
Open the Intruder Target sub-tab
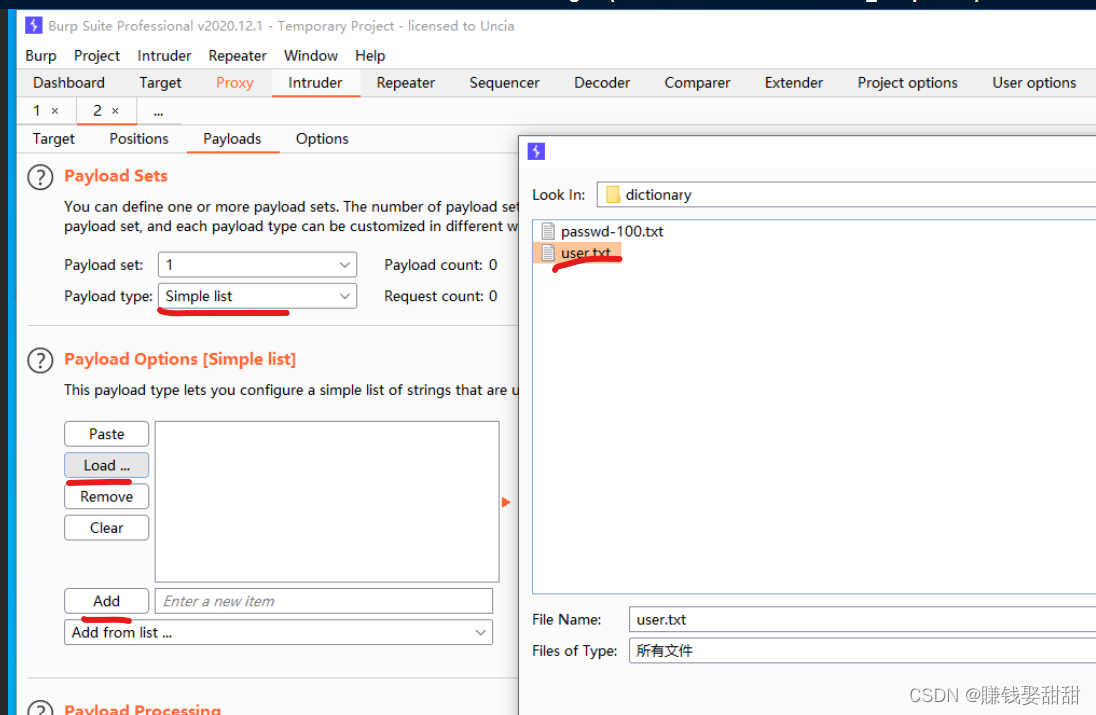pos(53,138)
